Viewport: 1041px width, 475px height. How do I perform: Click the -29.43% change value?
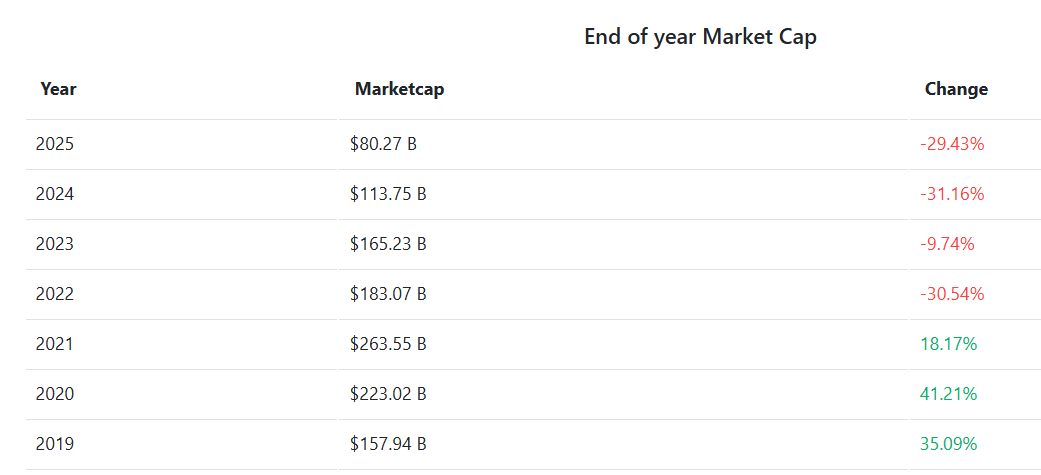click(952, 144)
